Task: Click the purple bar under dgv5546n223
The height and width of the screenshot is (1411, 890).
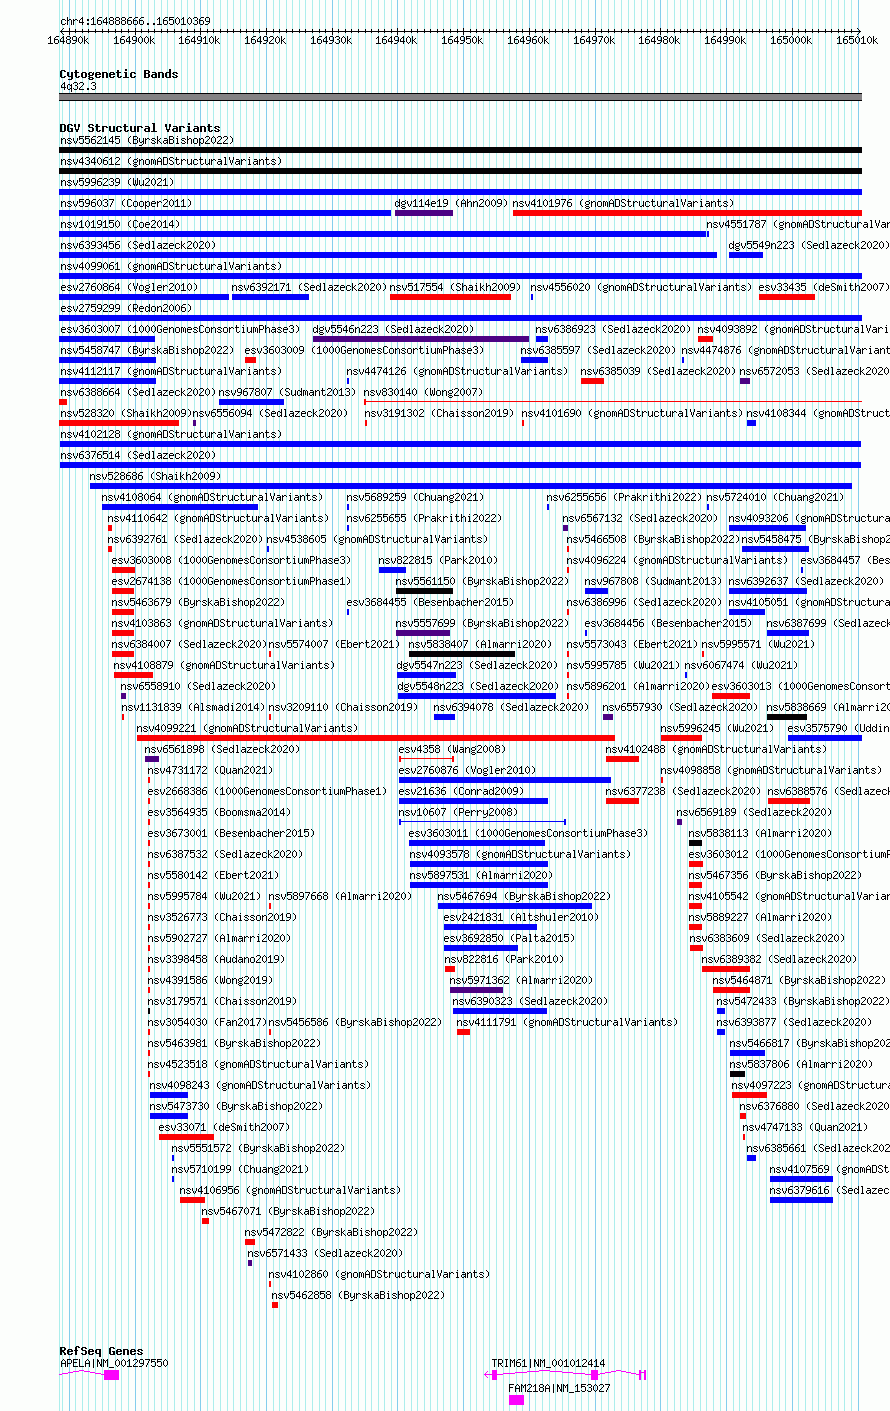Action: [x=421, y=339]
